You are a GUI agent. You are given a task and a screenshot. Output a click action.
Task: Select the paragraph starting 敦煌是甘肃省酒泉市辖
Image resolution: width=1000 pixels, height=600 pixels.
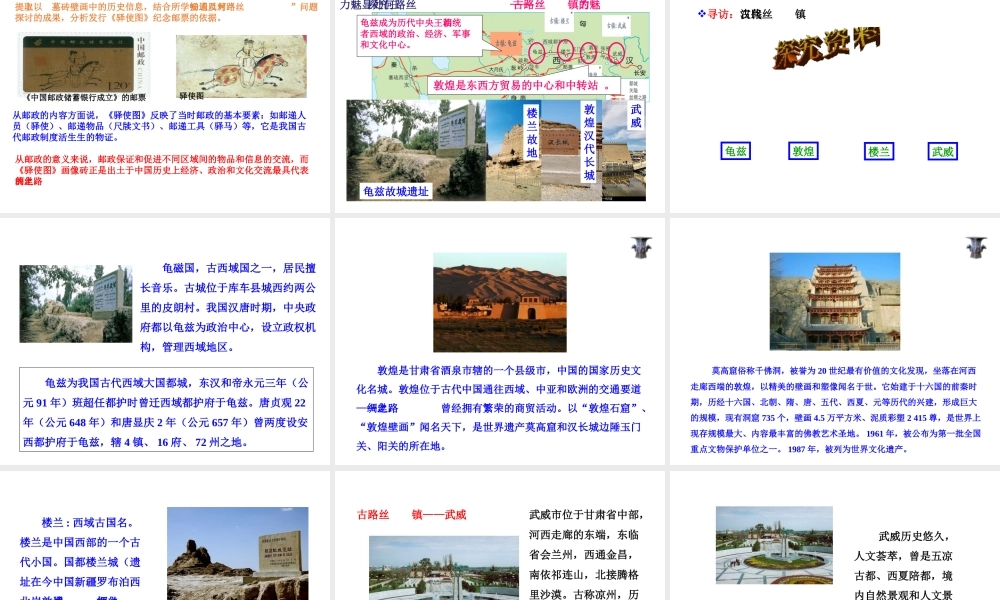[x=499, y=408]
